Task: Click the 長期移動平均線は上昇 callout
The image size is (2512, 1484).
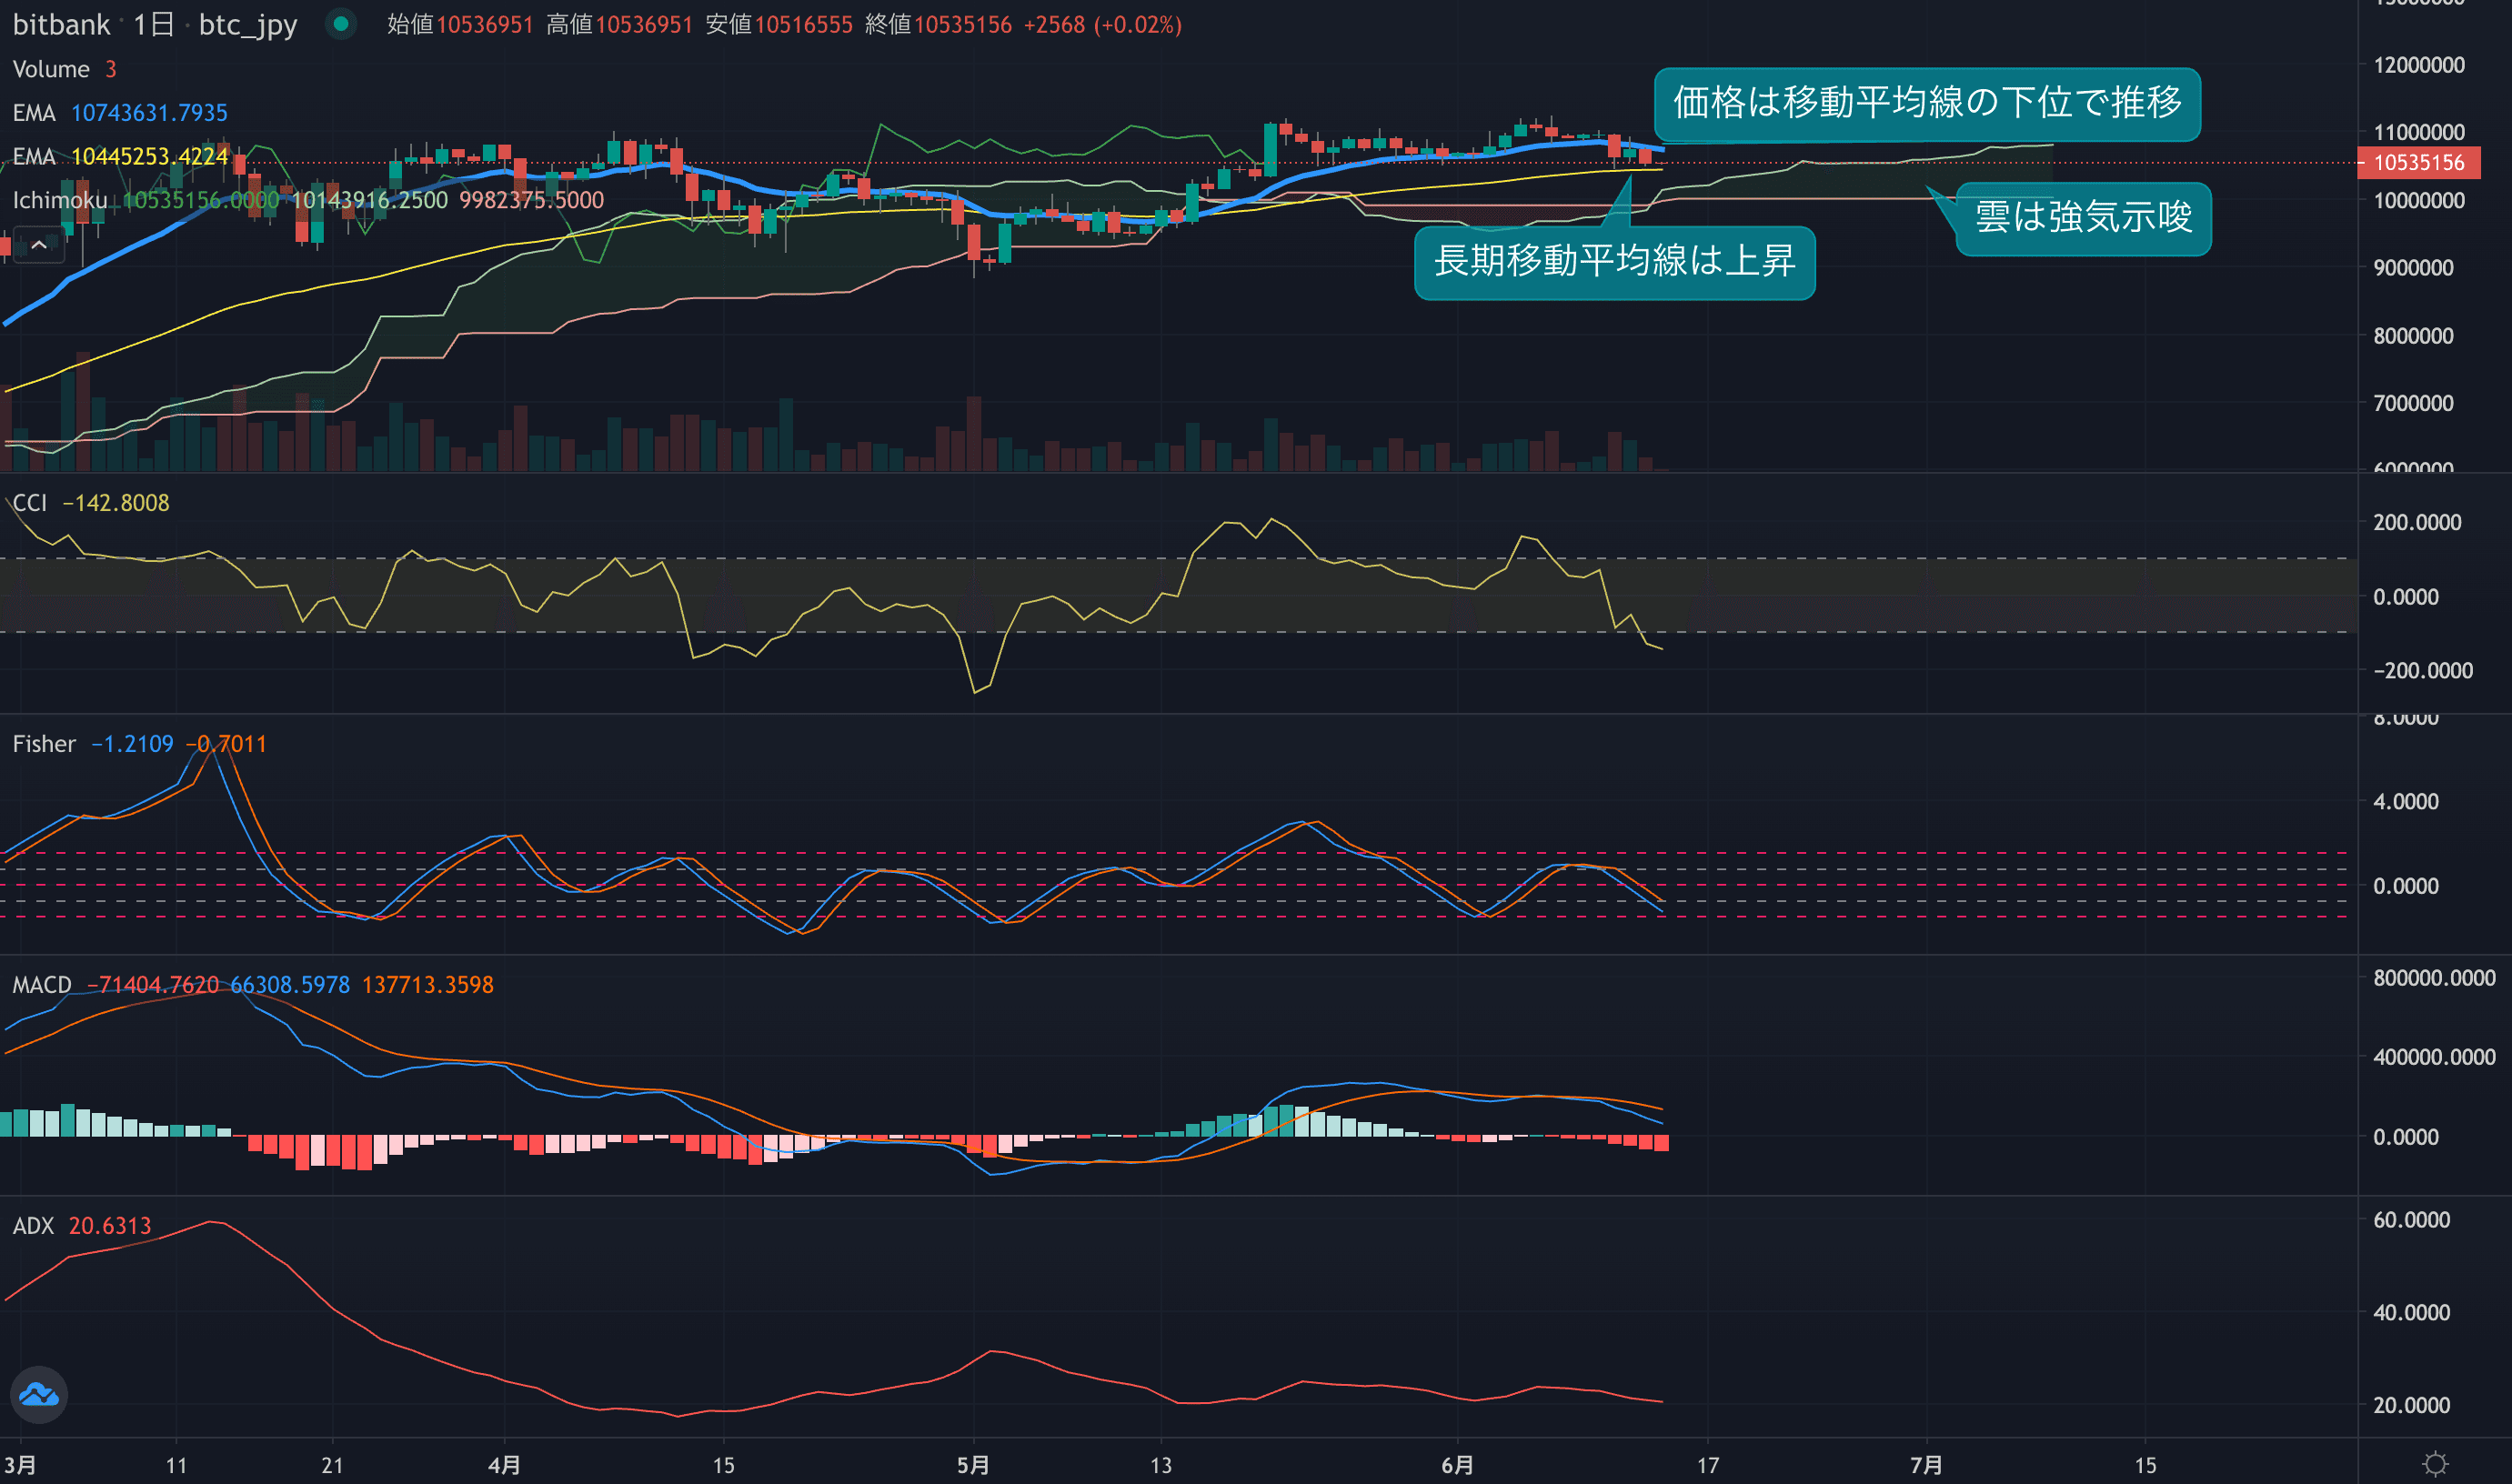Action: [1614, 262]
